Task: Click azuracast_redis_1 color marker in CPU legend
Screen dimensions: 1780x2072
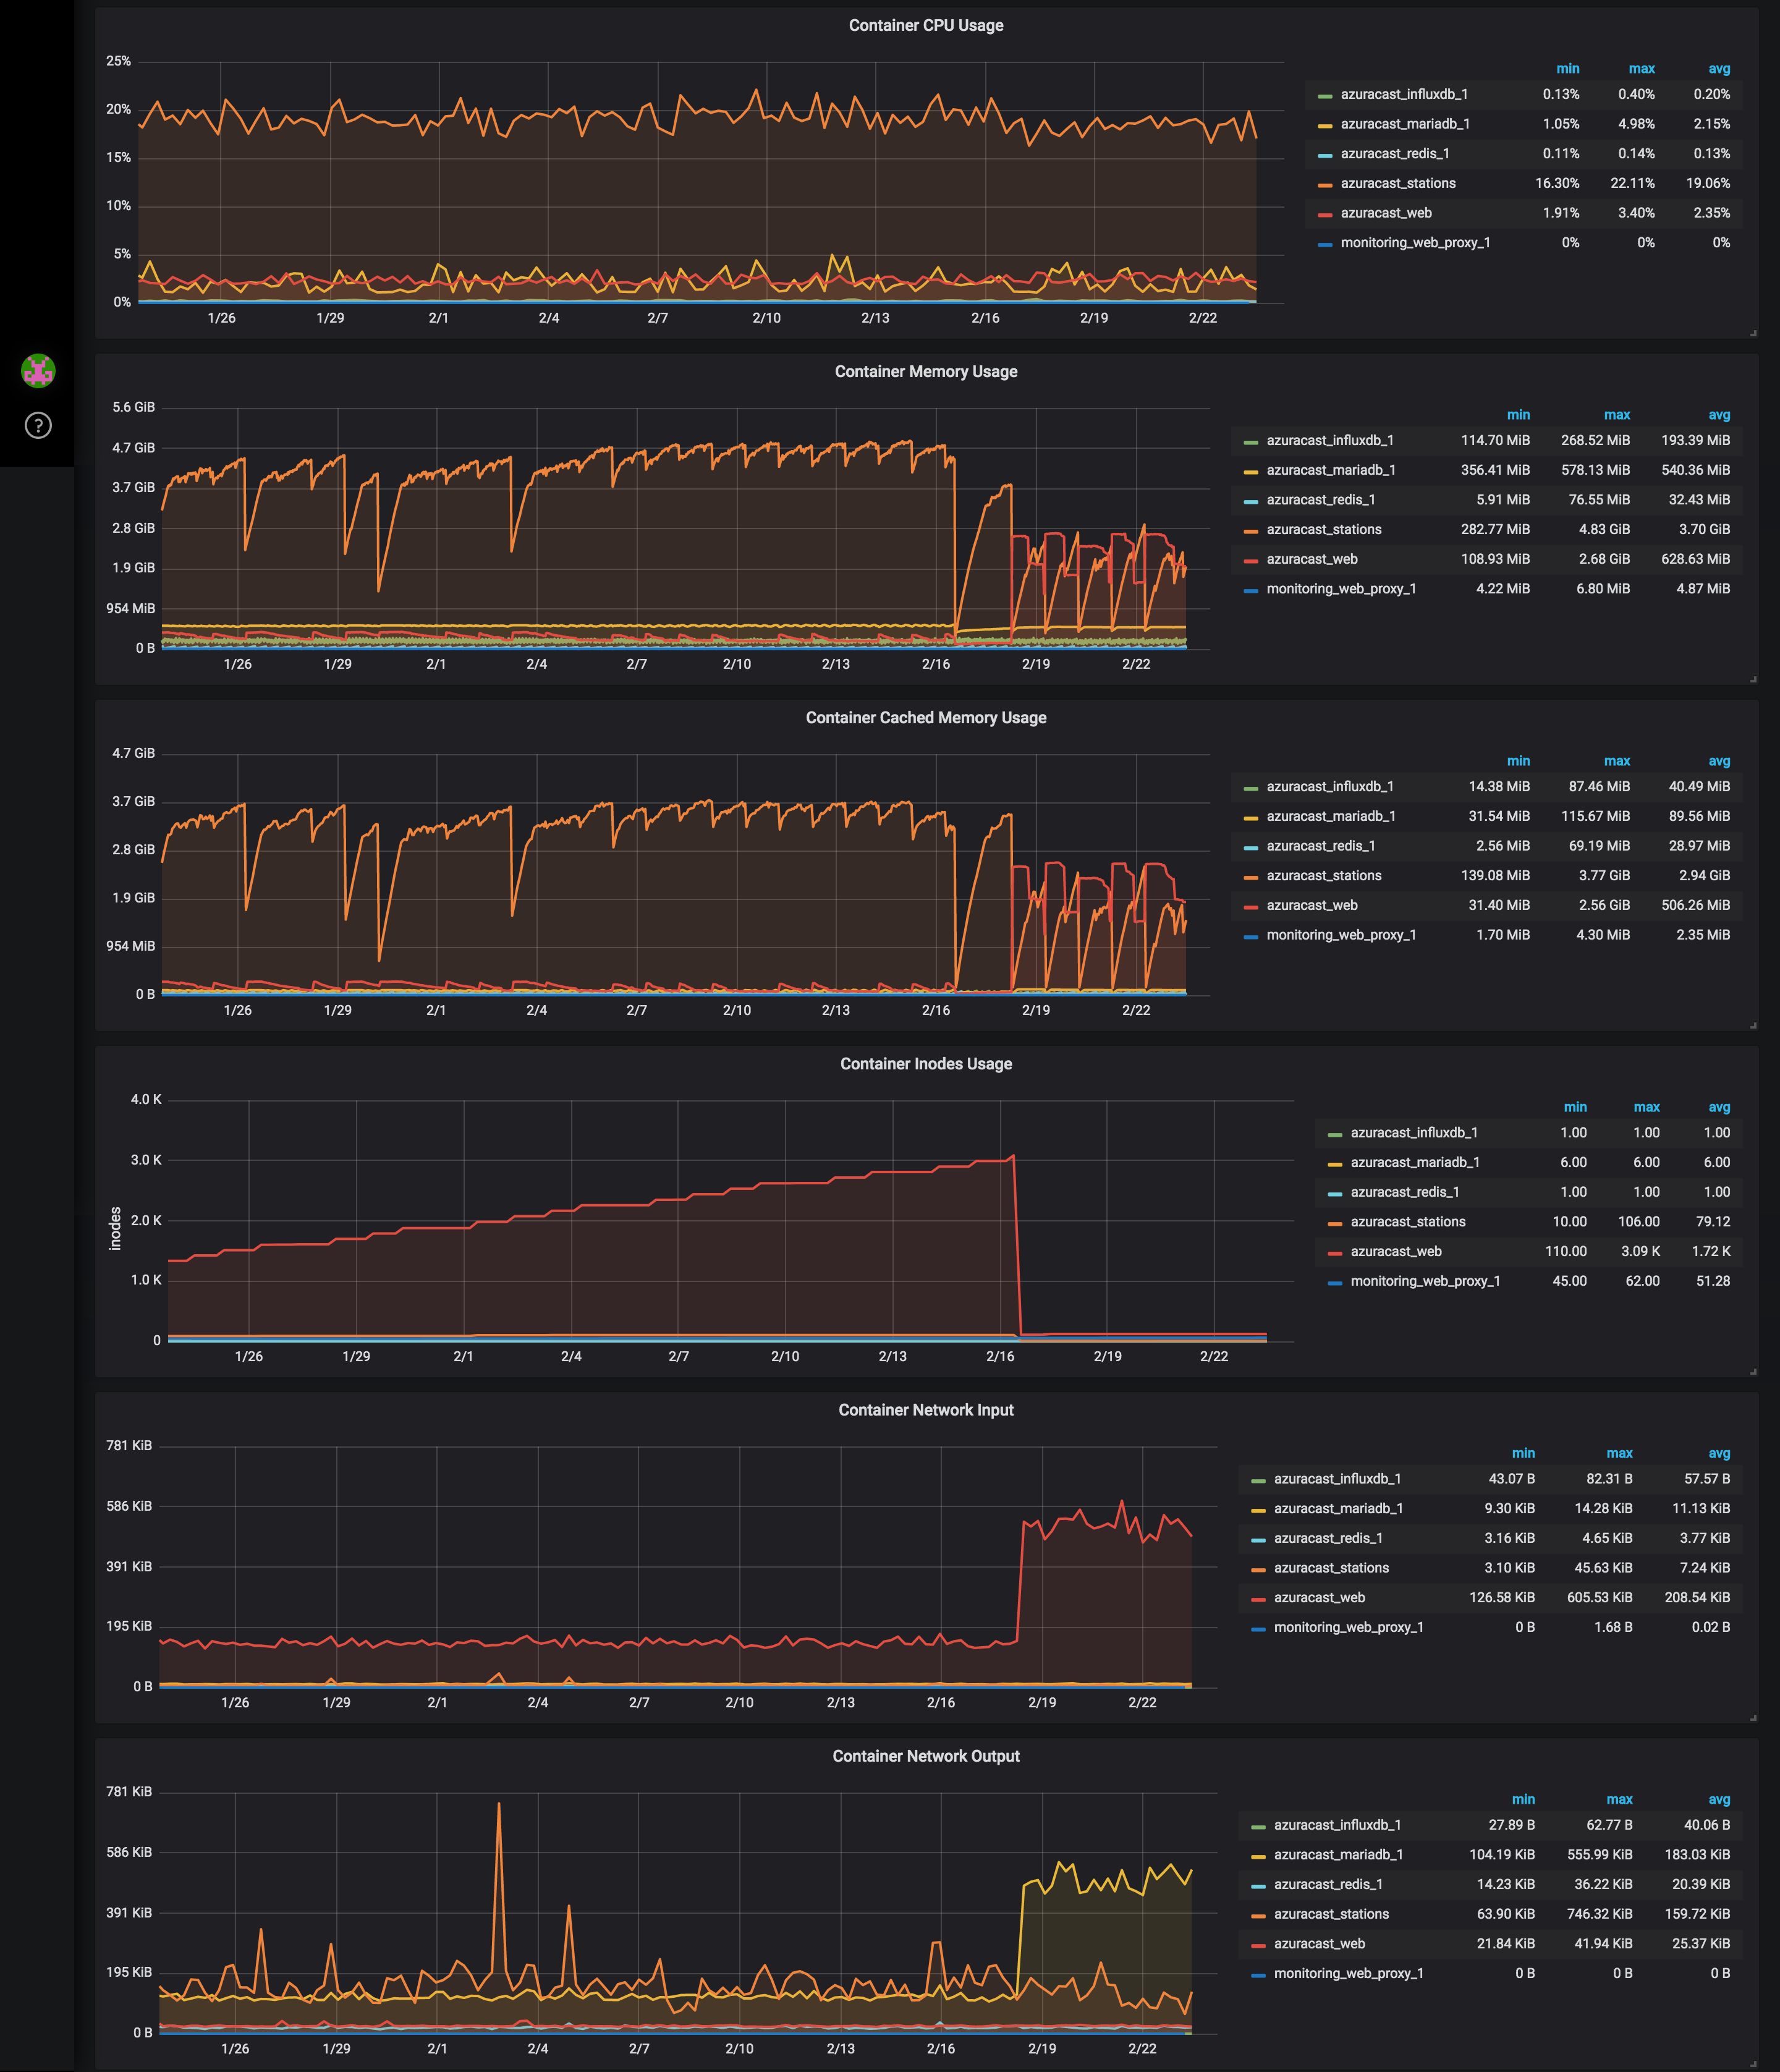Action: point(1327,153)
